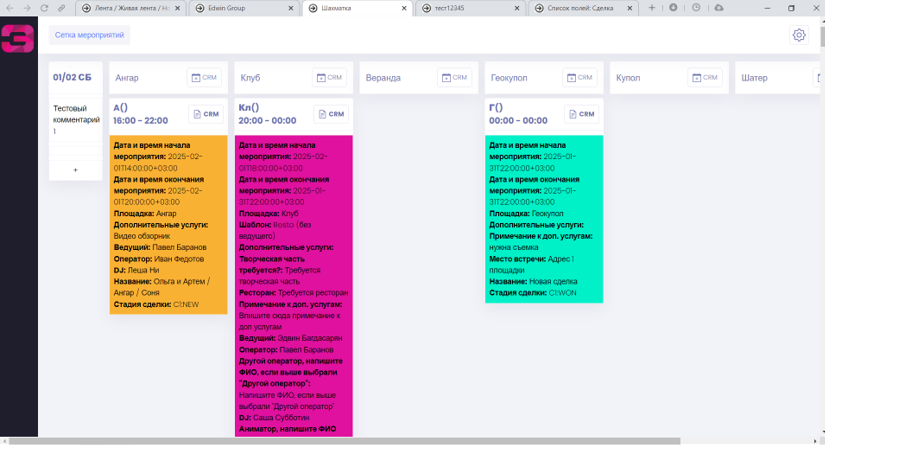Open a new browser tab

coord(652,8)
